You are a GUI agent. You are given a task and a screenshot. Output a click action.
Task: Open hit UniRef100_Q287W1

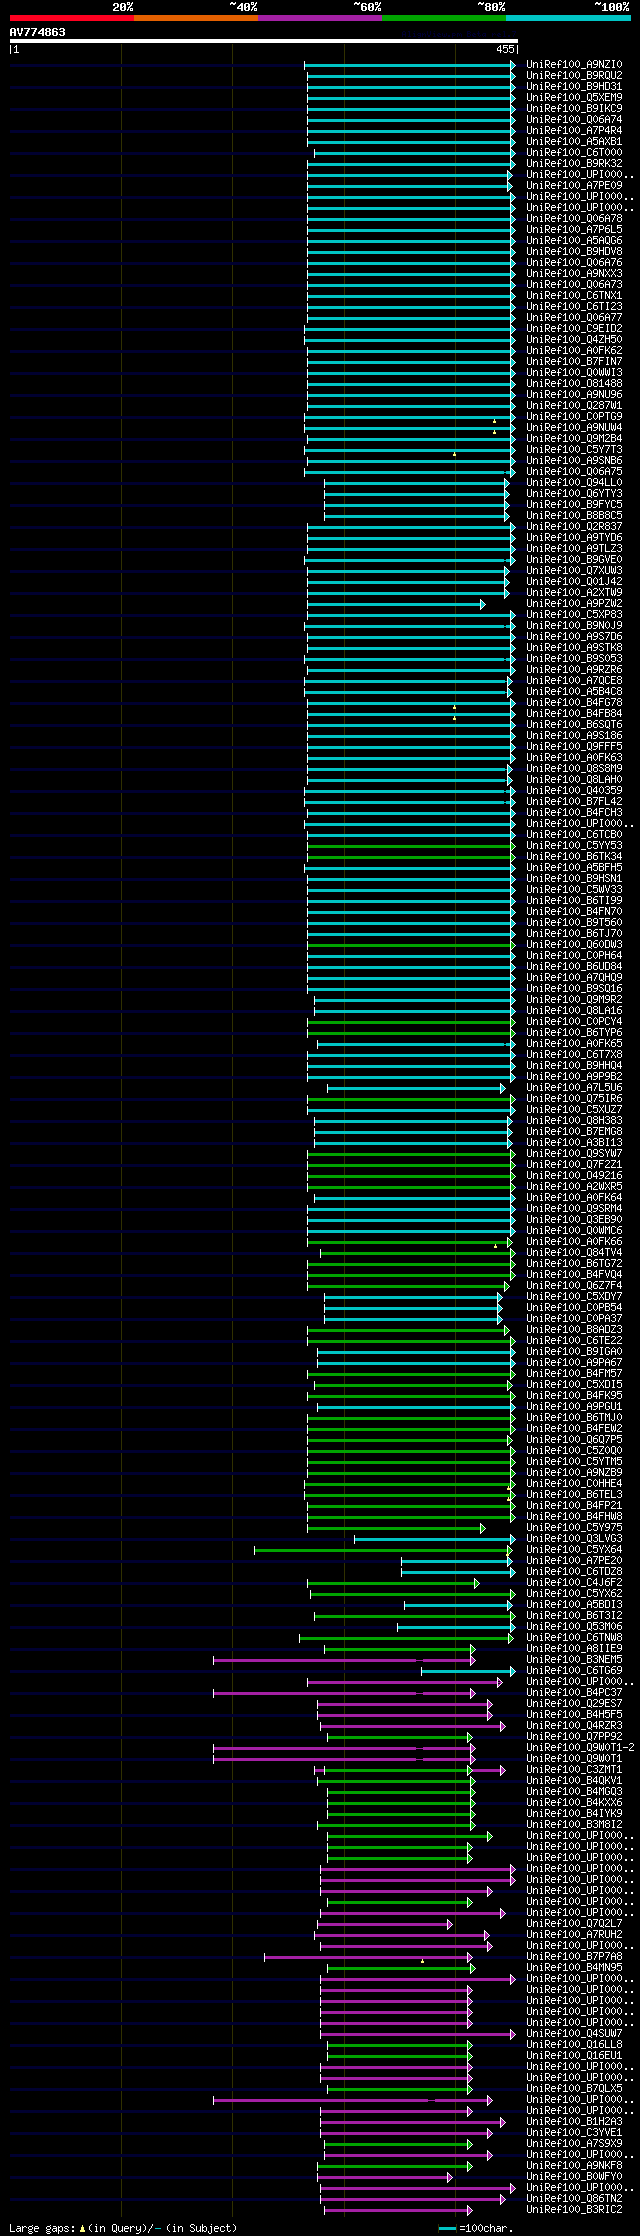(x=574, y=406)
